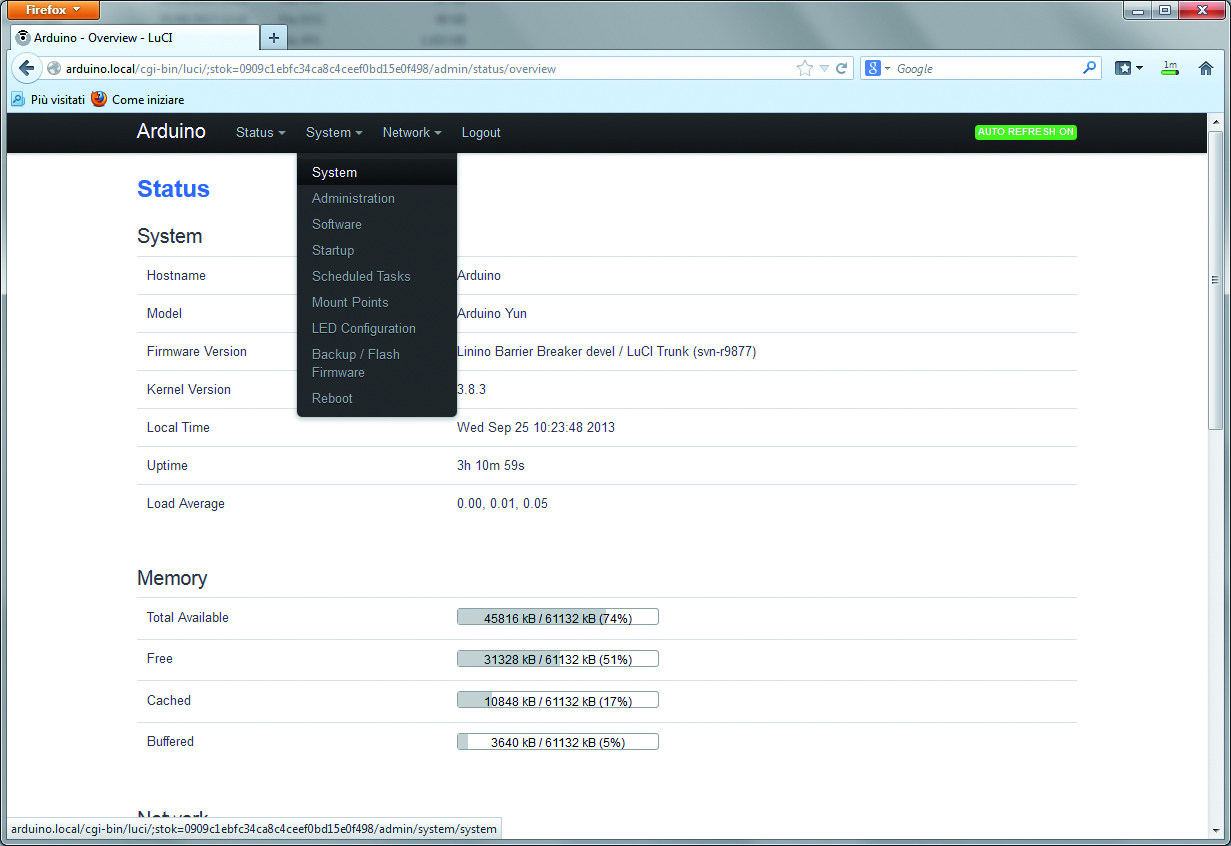Toggle the AUTO REFRESH ON badge
Screen dimensions: 1231x846
tap(1026, 132)
